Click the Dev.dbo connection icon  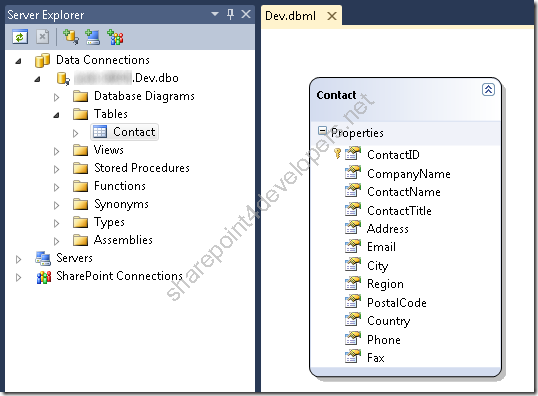63,78
